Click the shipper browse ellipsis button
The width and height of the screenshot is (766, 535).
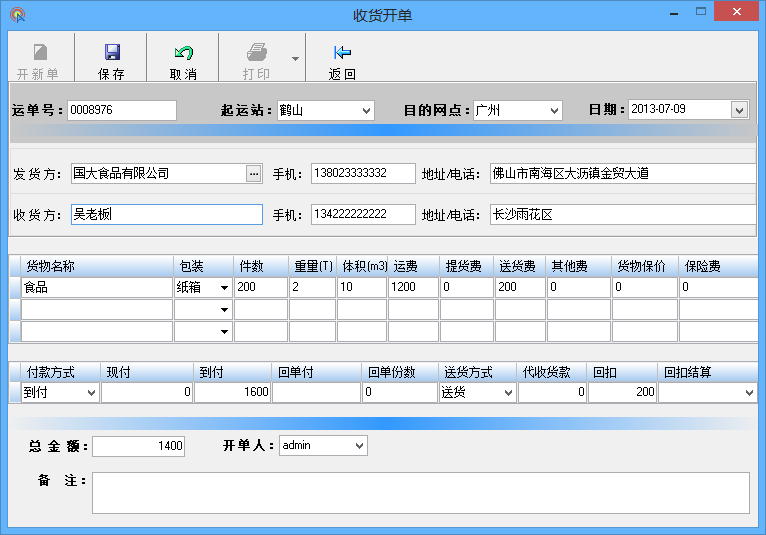pos(253,173)
